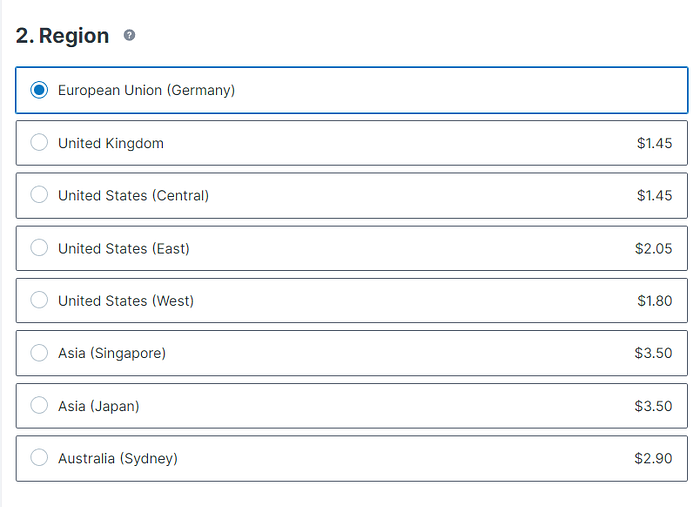Click the Asia (Singapore) label text
The width and height of the screenshot is (700, 507).
point(112,353)
